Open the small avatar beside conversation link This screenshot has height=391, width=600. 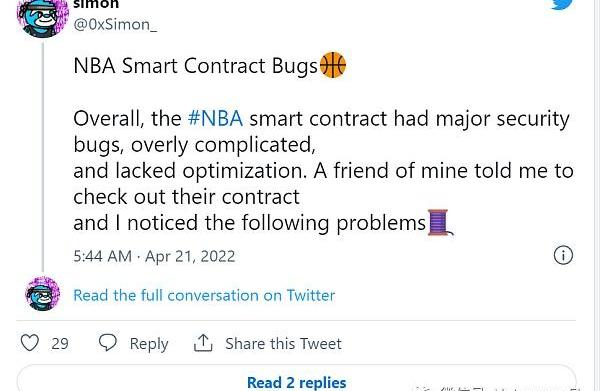[x=42, y=293]
